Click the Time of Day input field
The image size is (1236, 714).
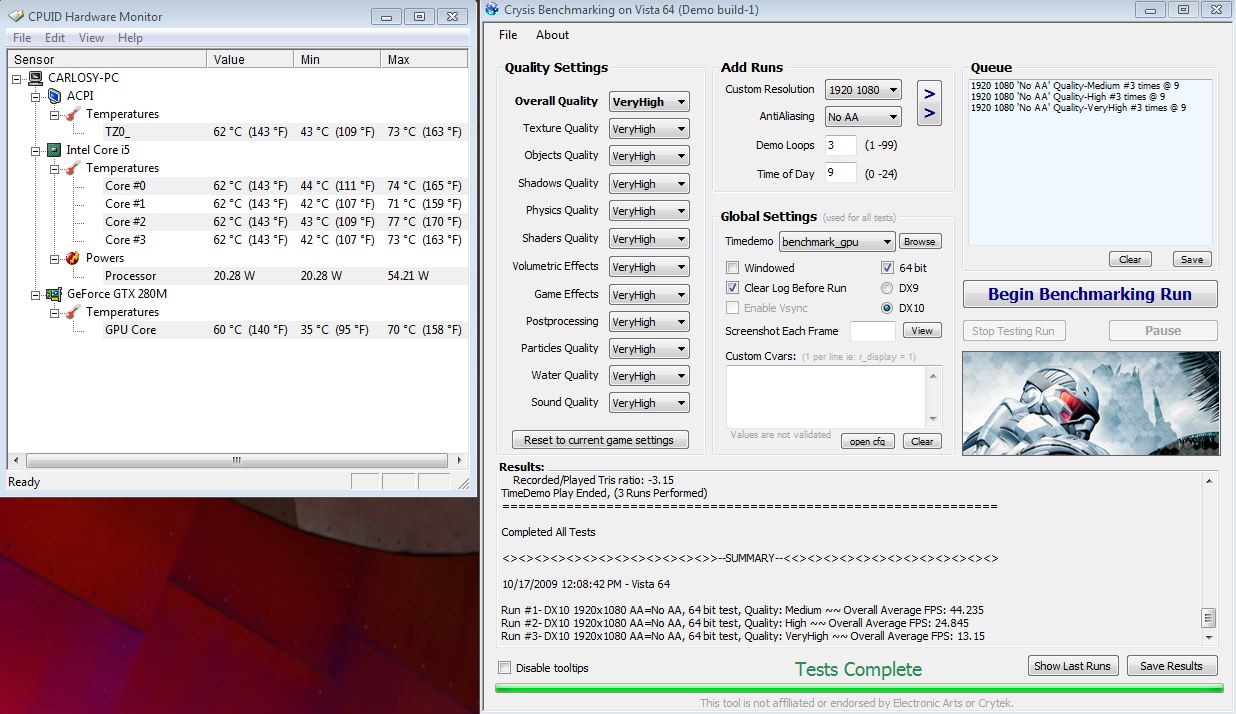point(841,174)
